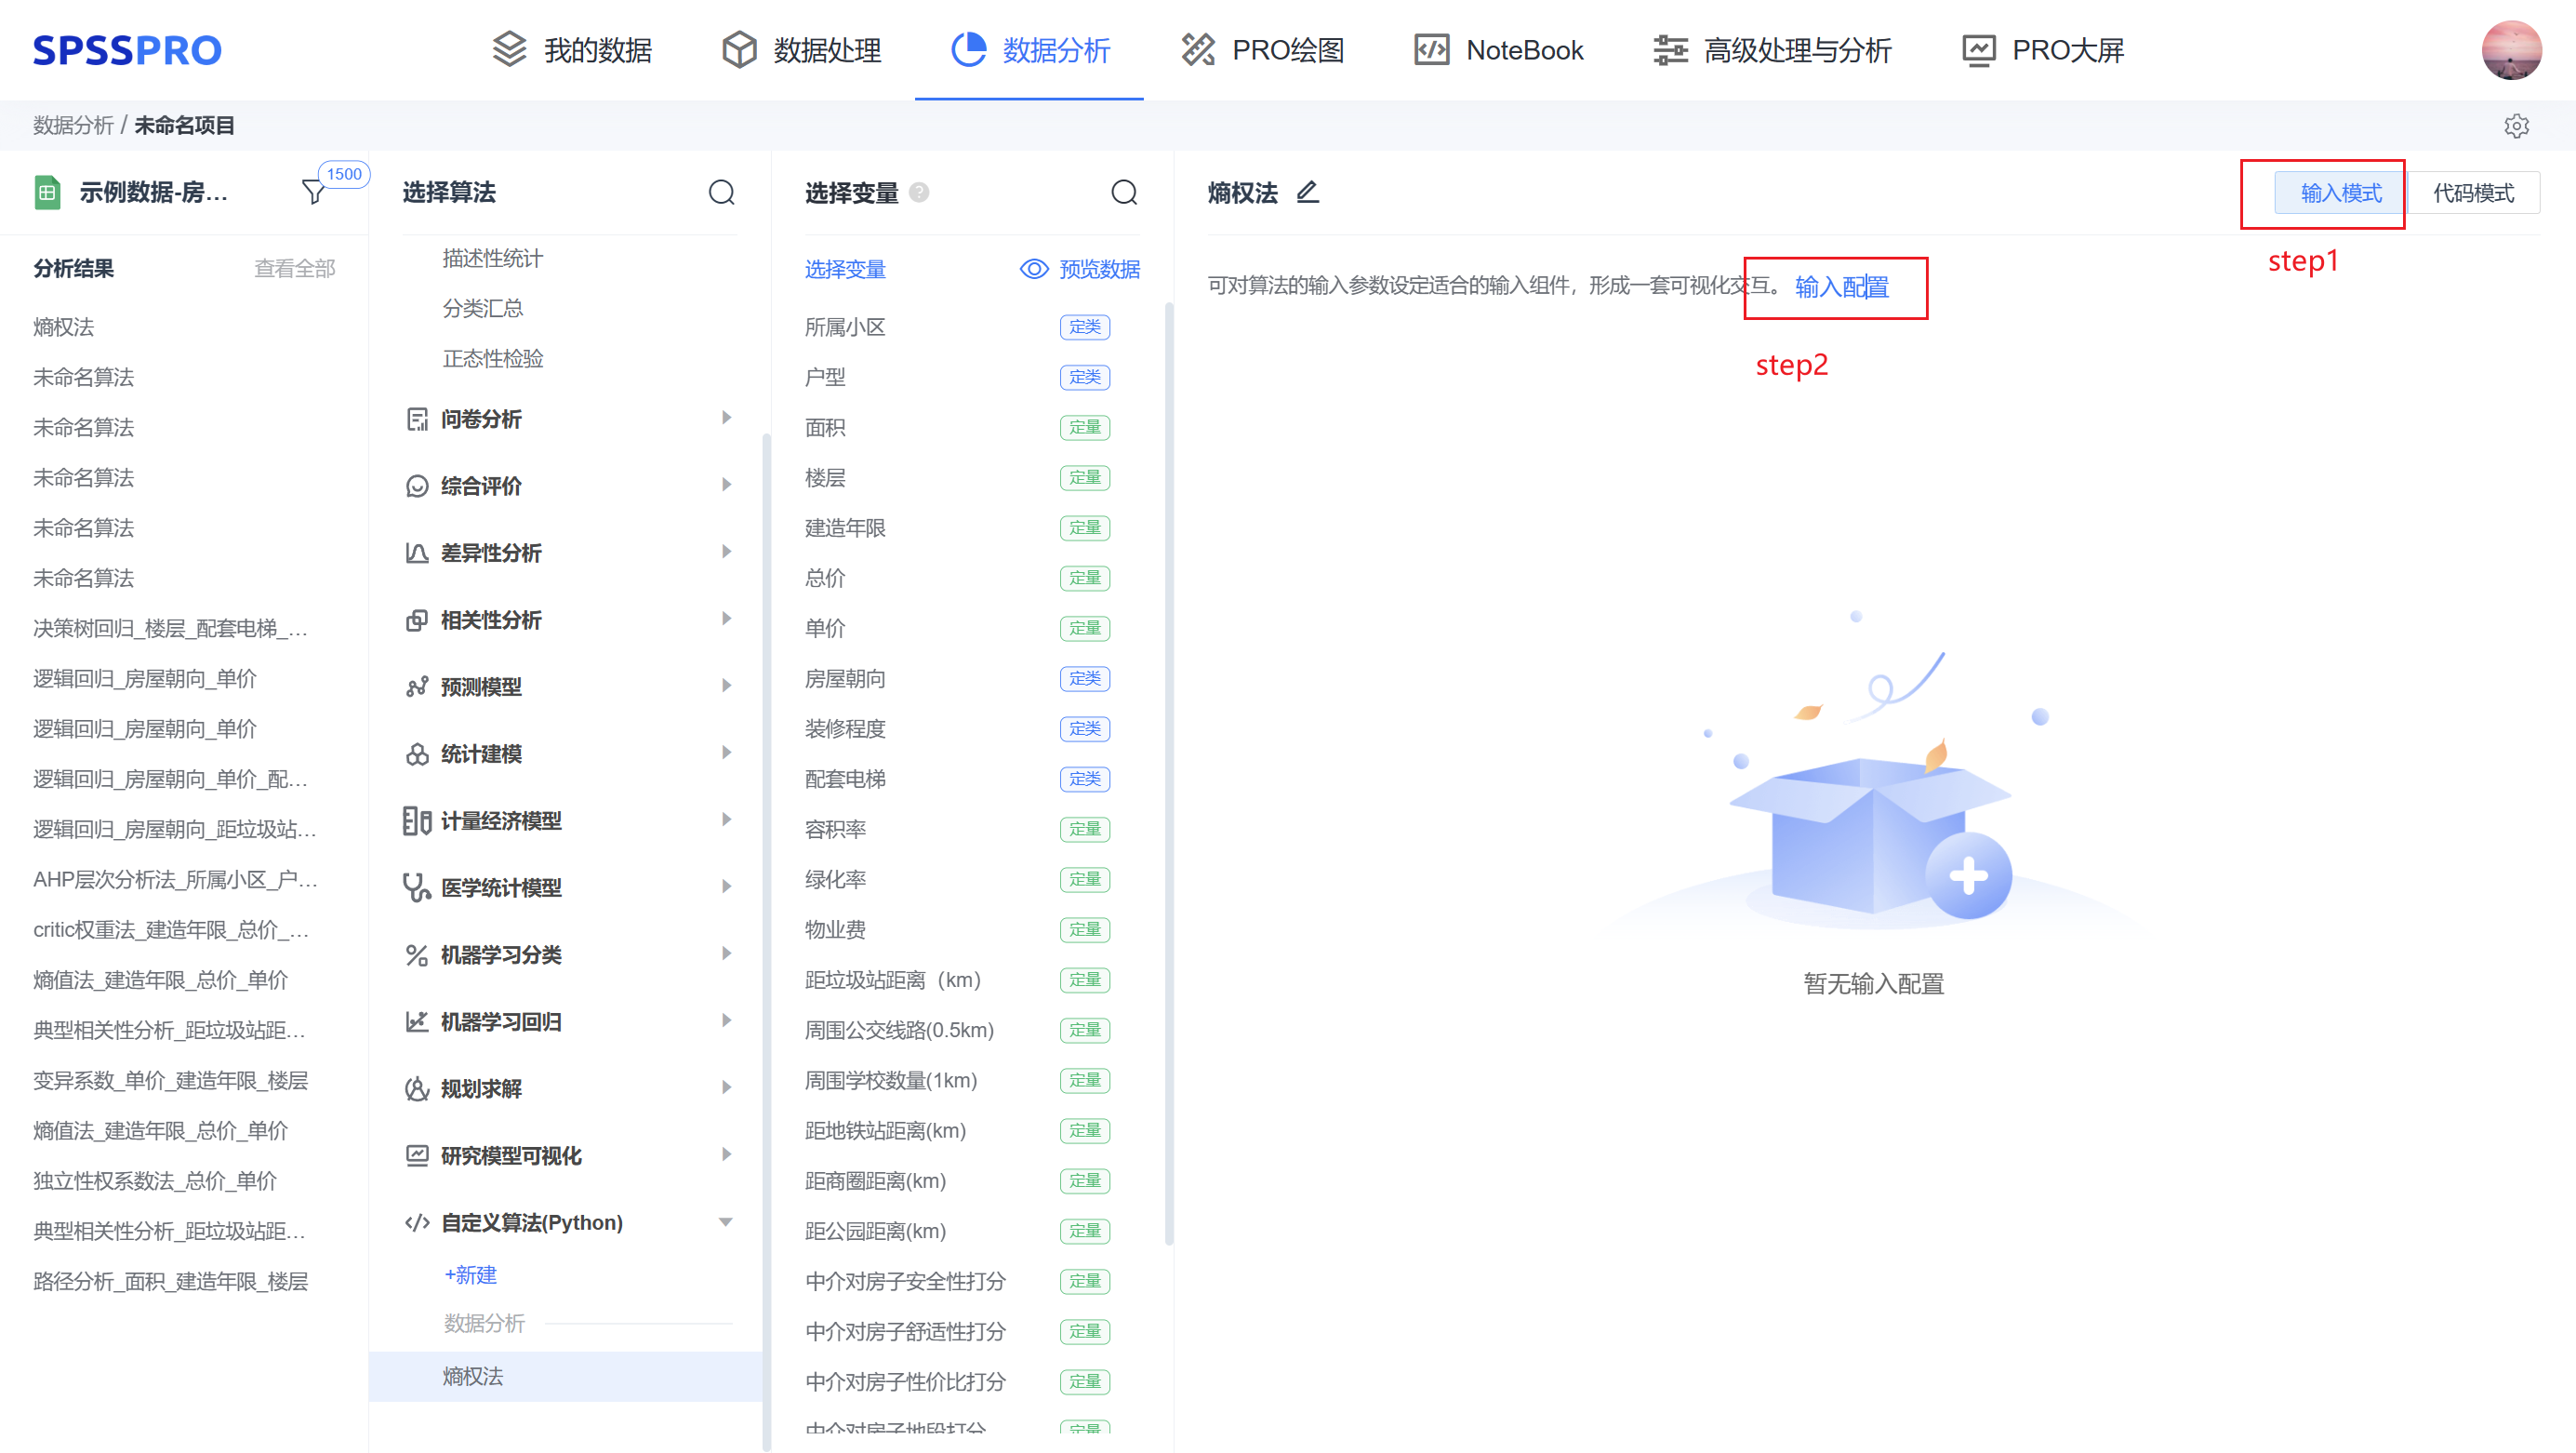2576x1453 pixels.
Task: Search variables with the magnifier icon
Action: [x=1124, y=192]
